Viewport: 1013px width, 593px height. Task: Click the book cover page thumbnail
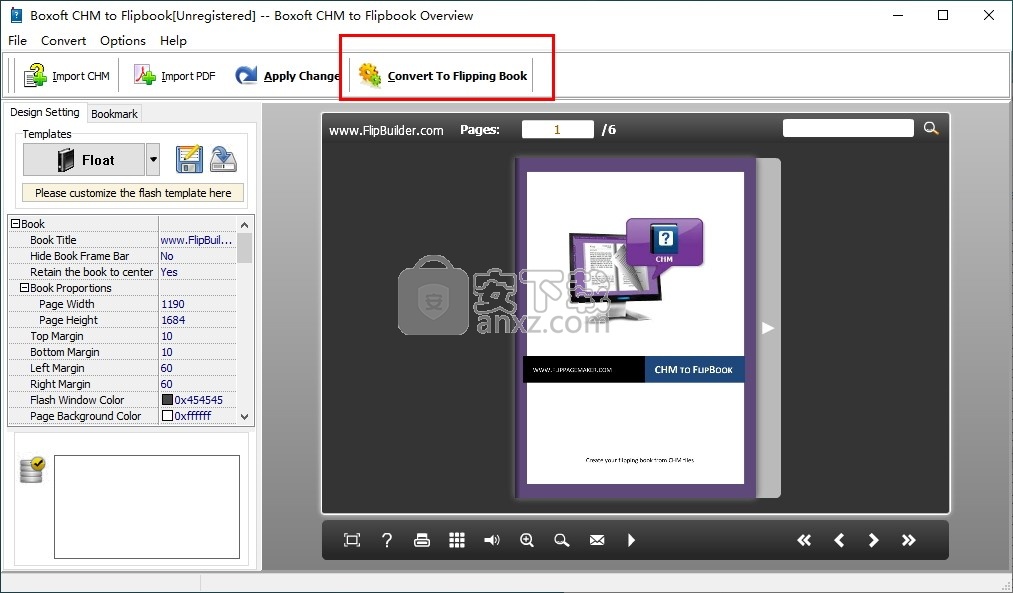635,328
